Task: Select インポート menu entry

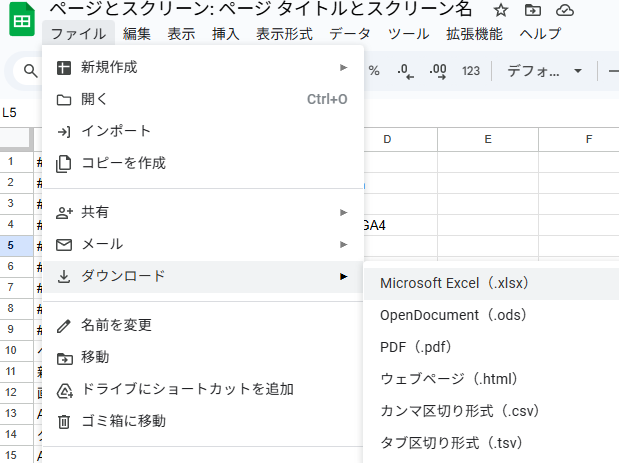Action: [203, 131]
